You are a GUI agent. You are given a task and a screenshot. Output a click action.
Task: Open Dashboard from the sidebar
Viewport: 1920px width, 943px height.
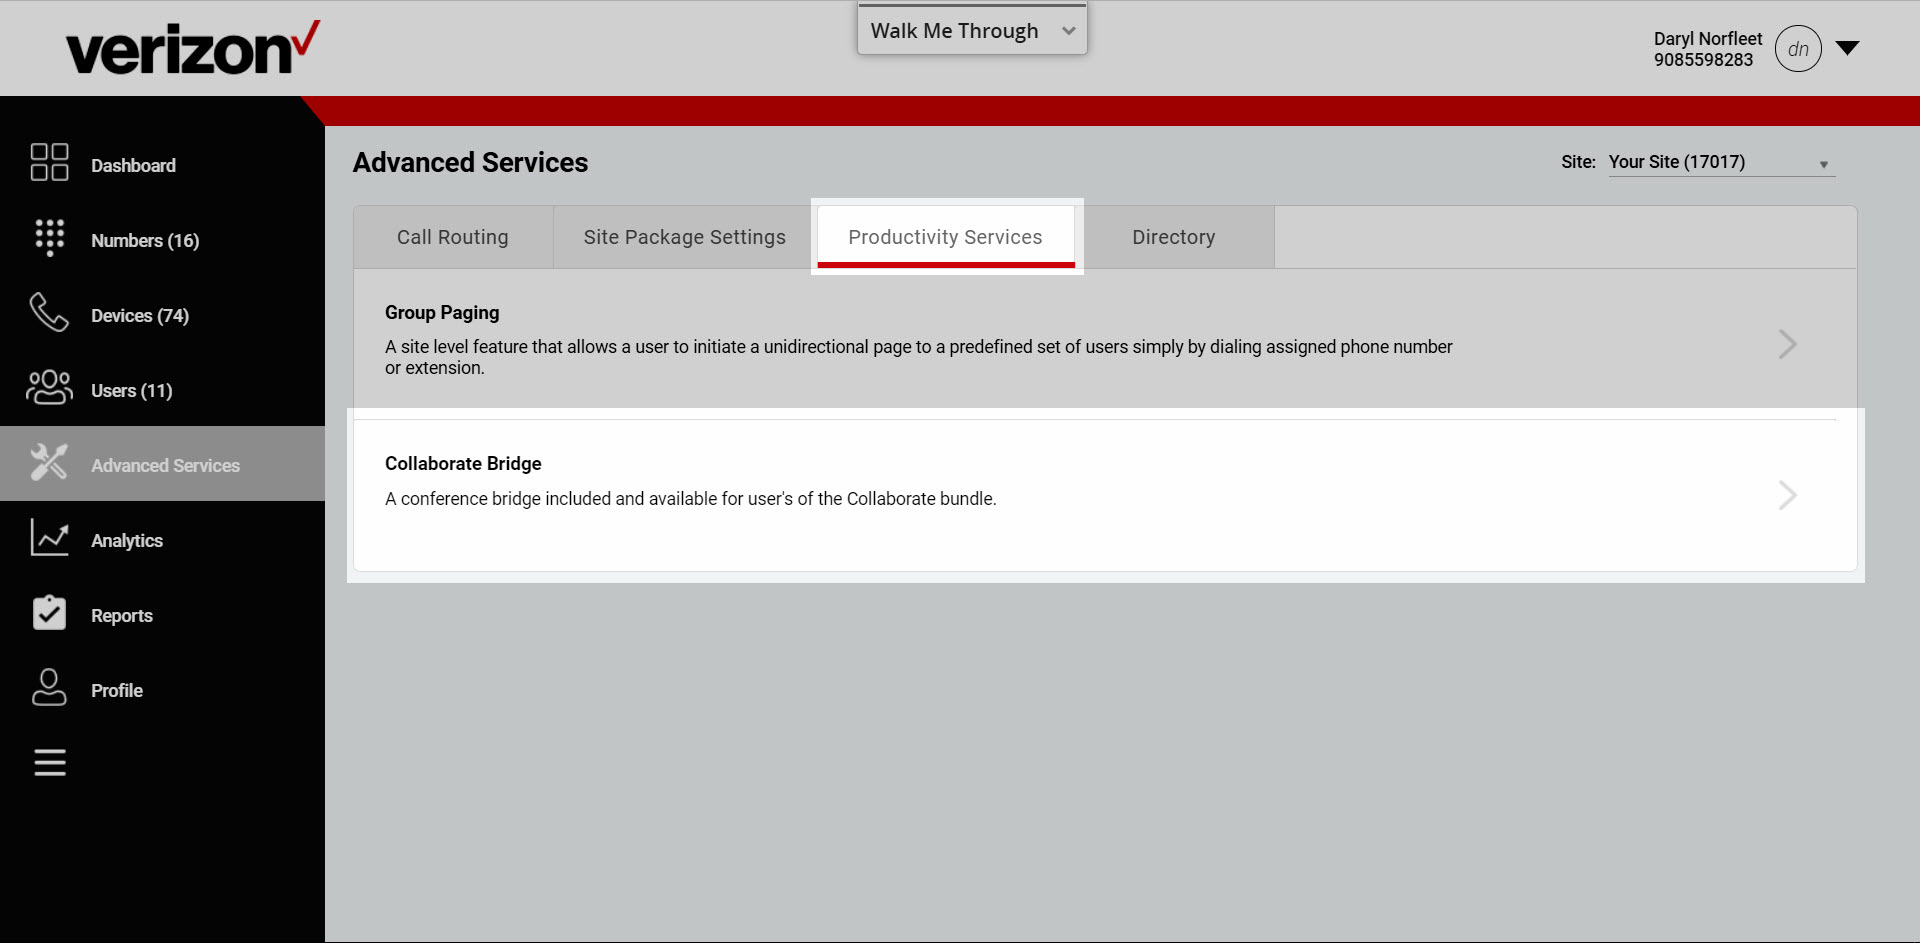133,165
